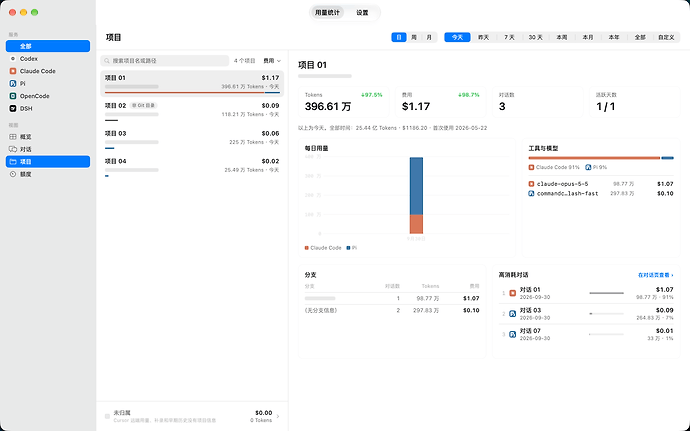Select the Pi service icon
The image size is (690, 431).
pos(13,83)
